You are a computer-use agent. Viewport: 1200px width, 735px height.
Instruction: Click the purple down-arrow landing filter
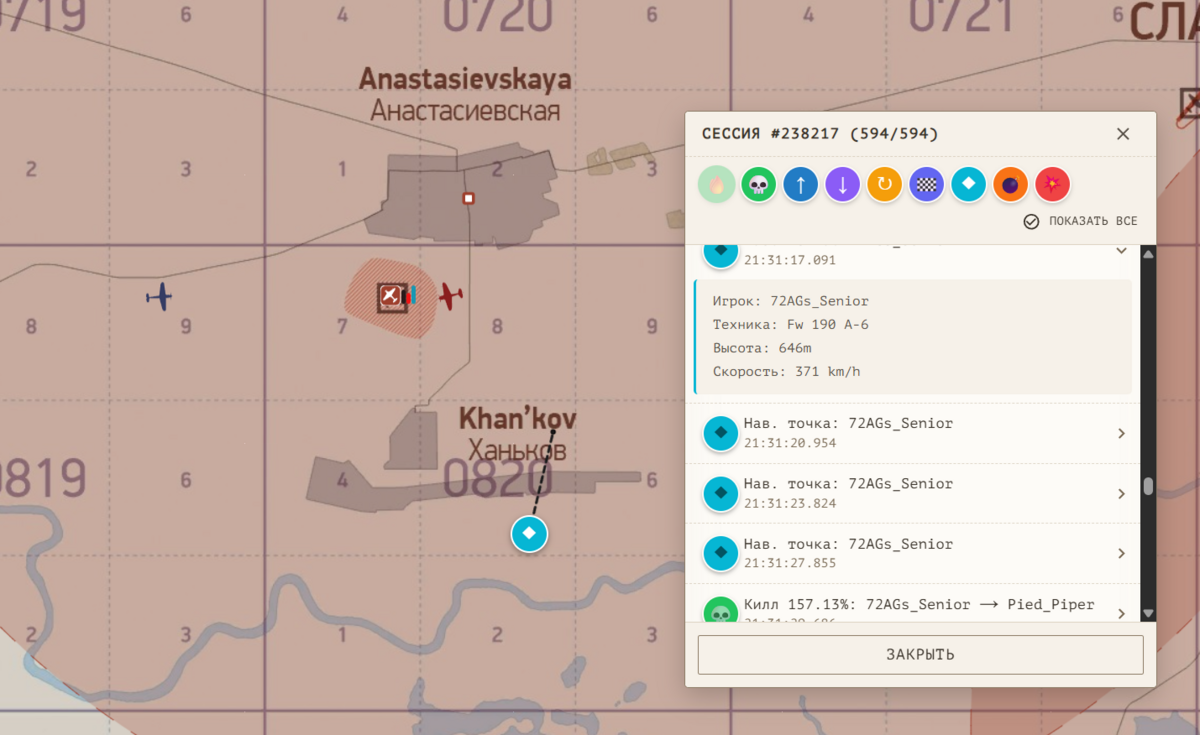(843, 185)
